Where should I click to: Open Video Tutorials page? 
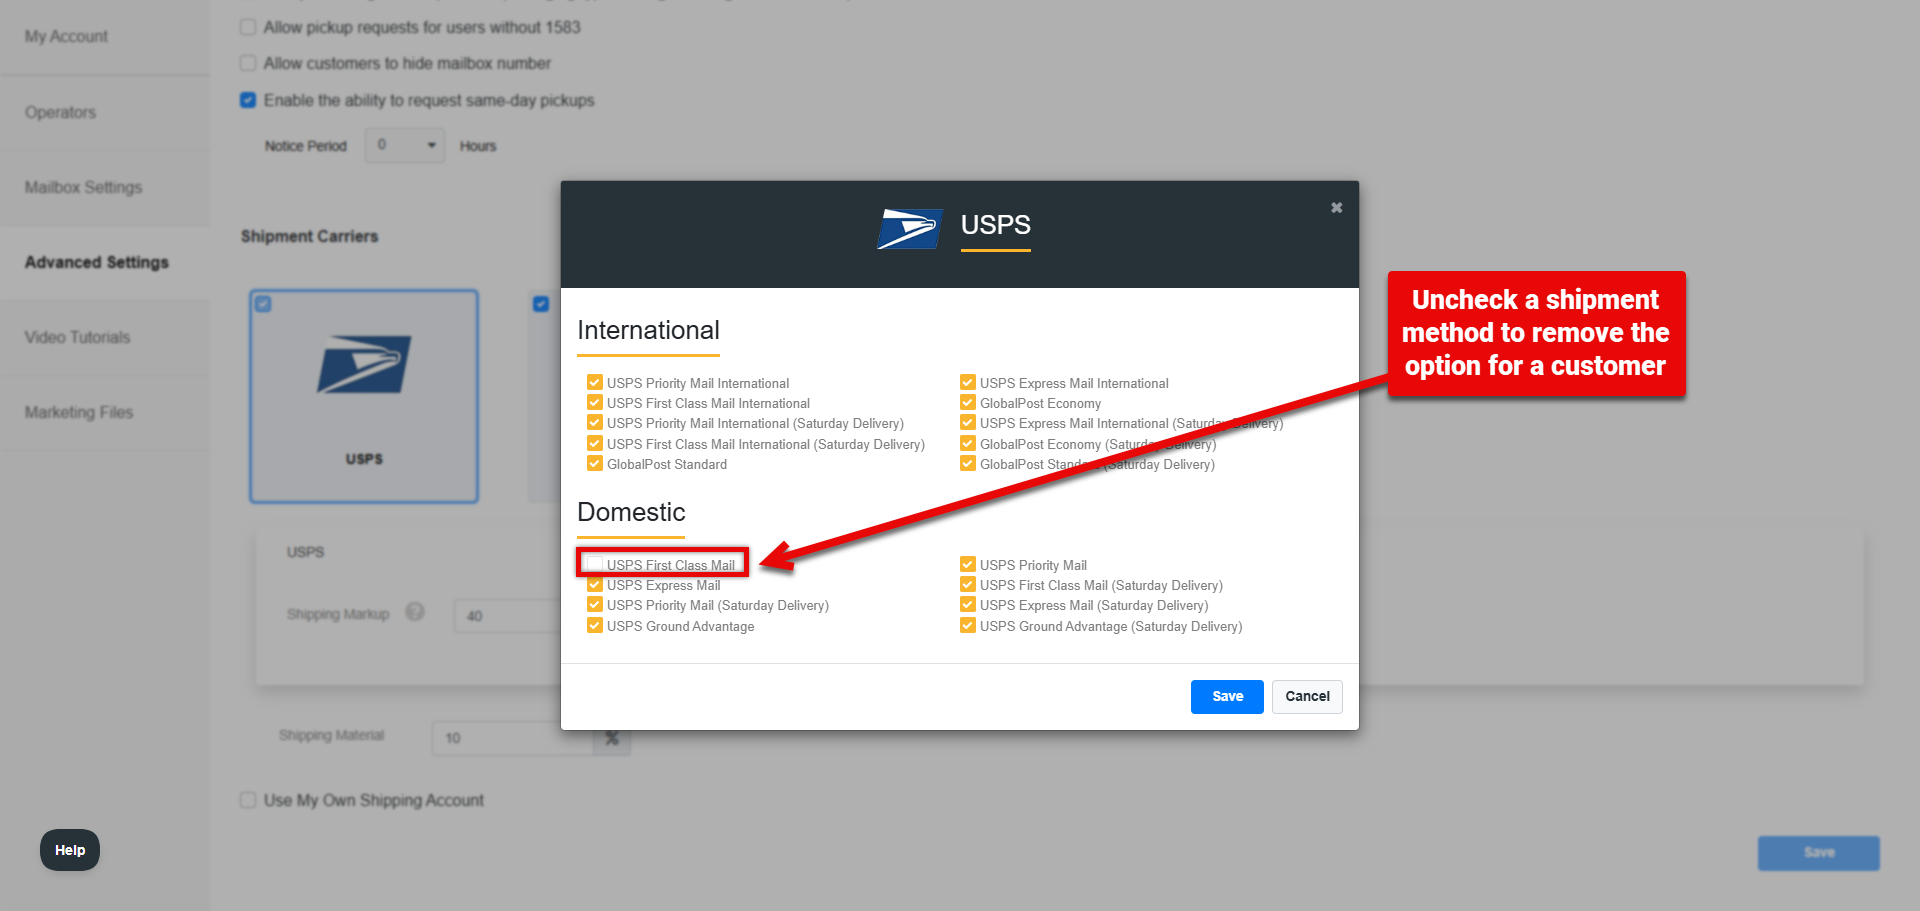coord(77,337)
